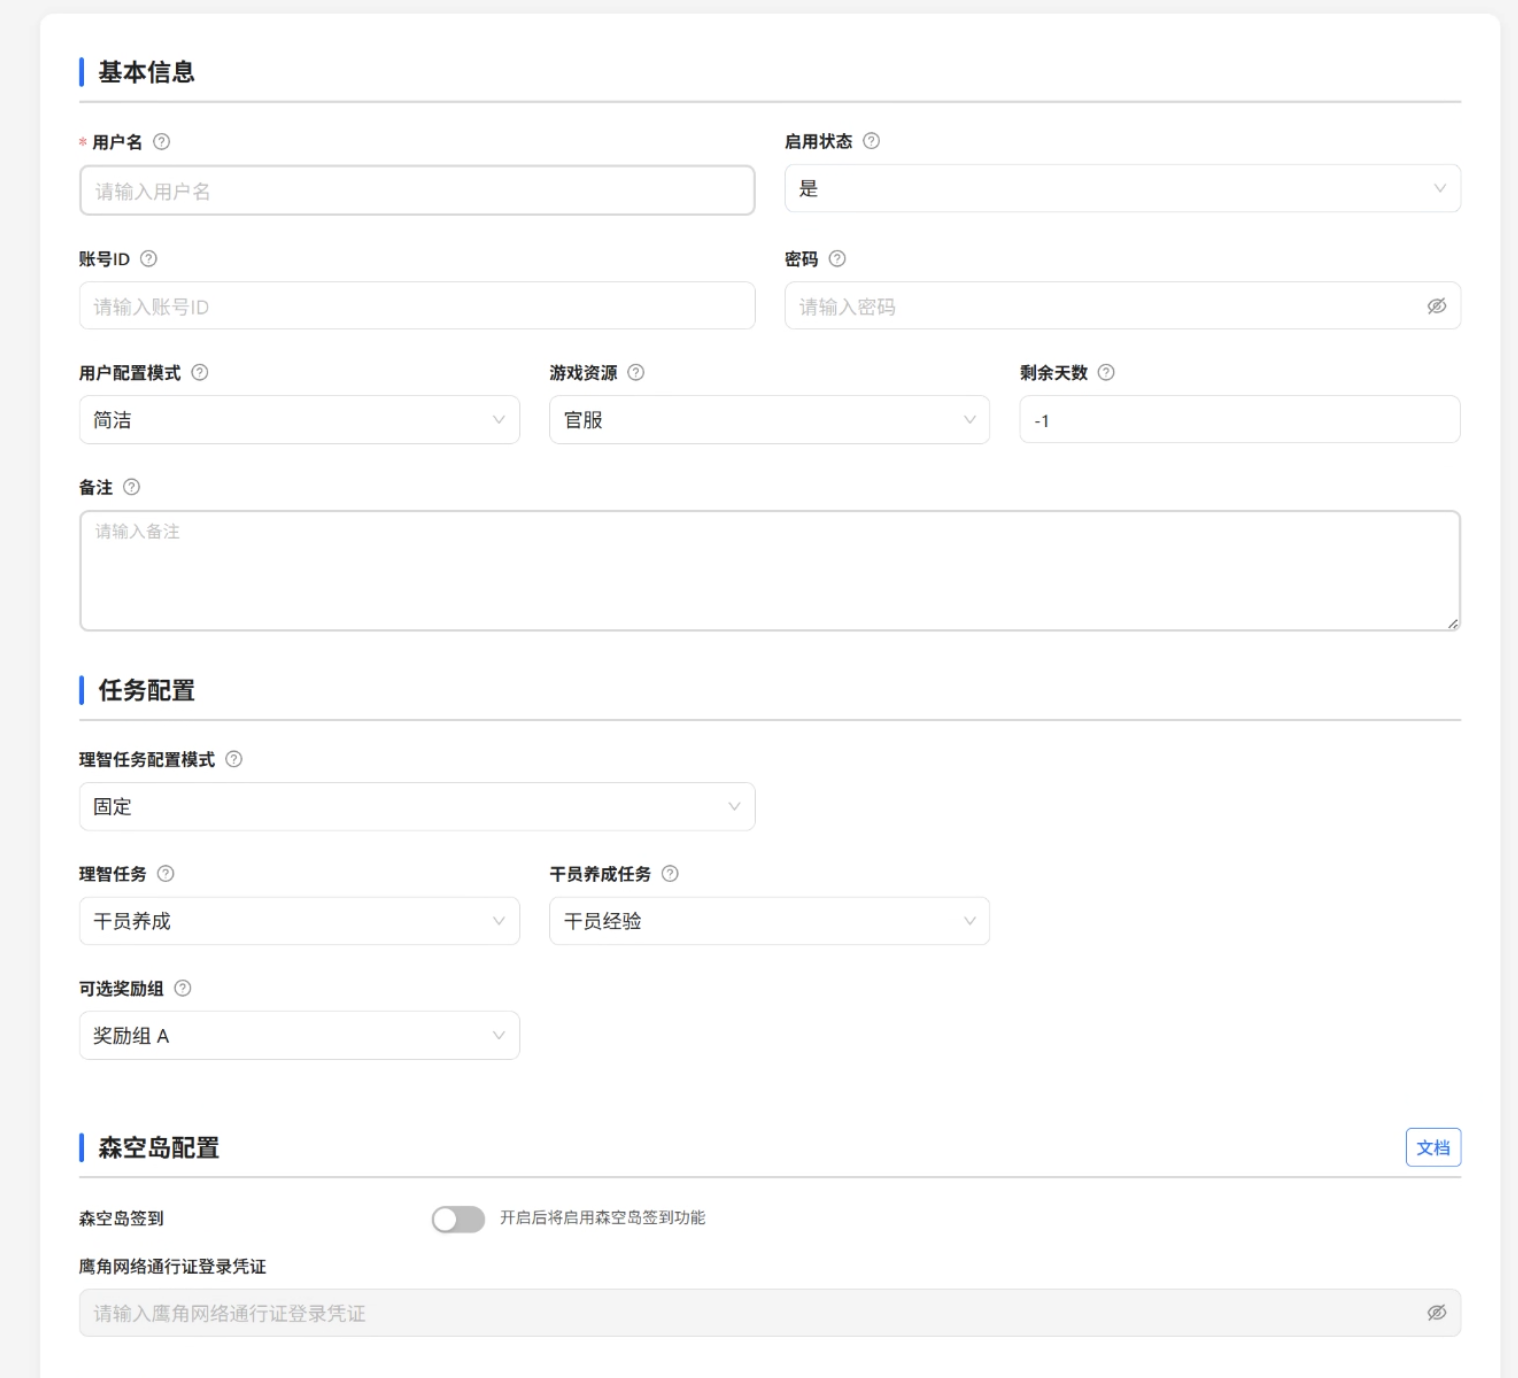Show the password with the eye icon
The height and width of the screenshot is (1378, 1518).
click(x=1436, y=307)
